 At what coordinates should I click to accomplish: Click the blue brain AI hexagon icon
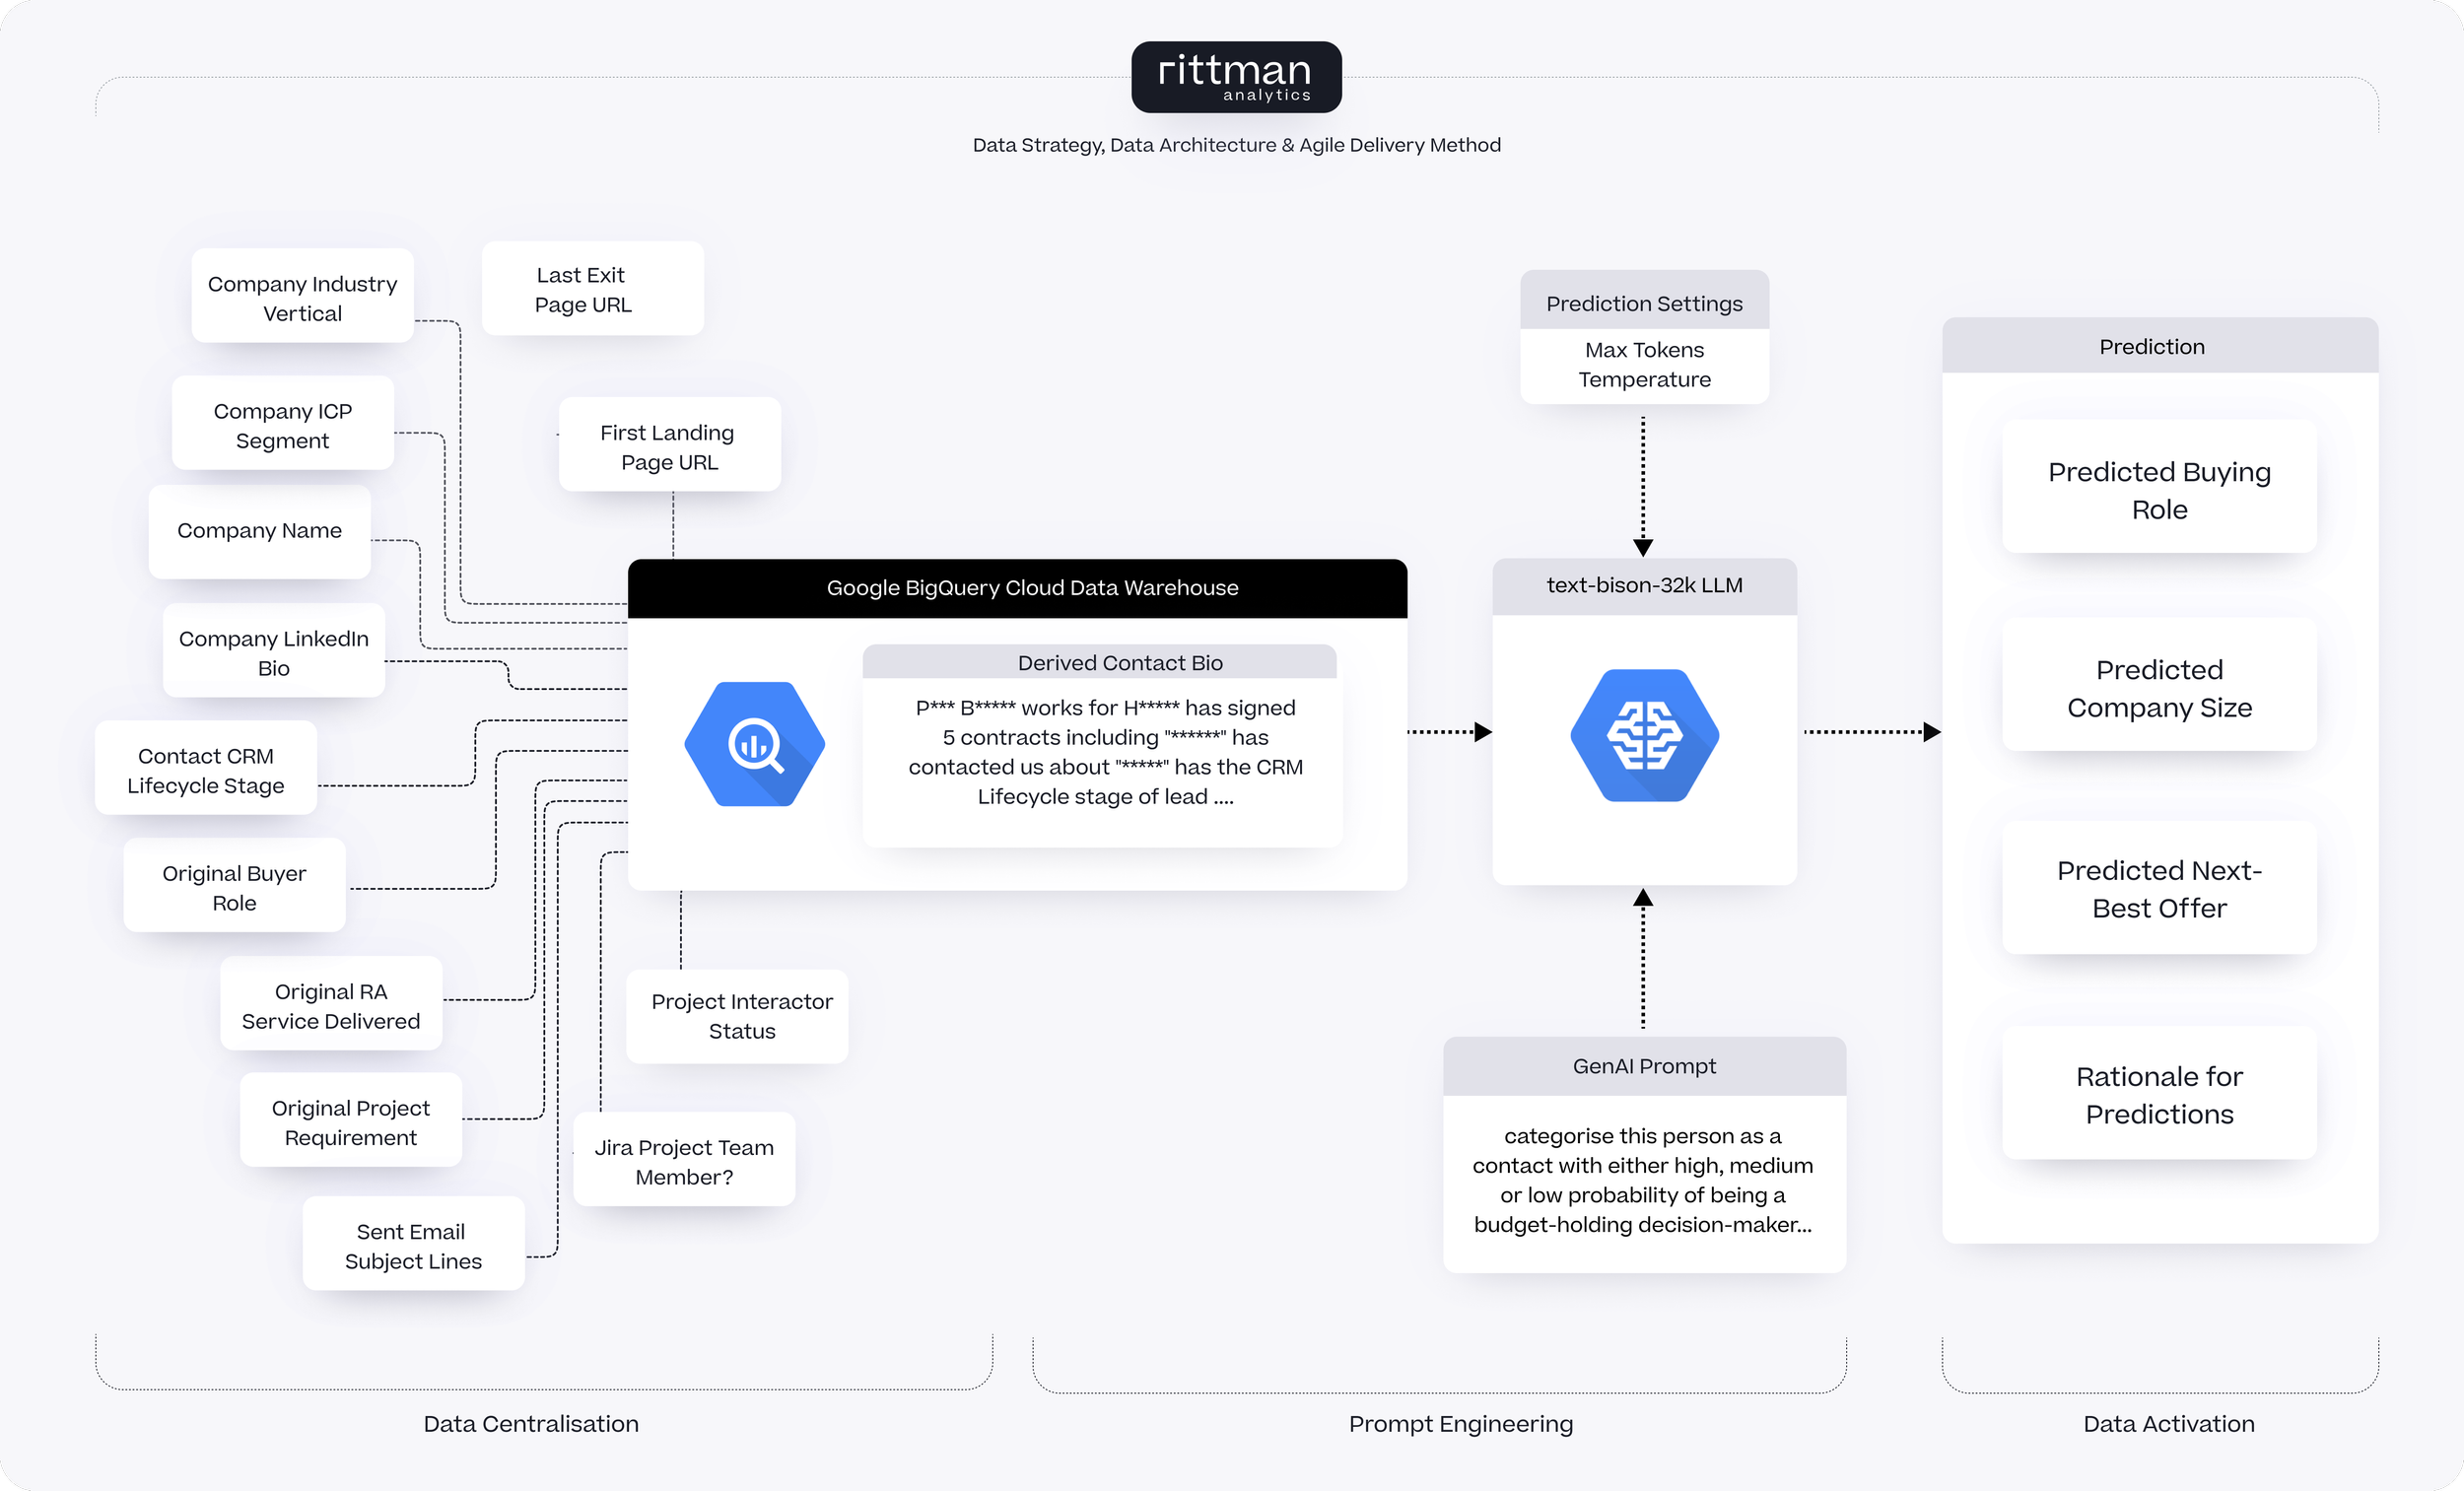pos(1644,735)
